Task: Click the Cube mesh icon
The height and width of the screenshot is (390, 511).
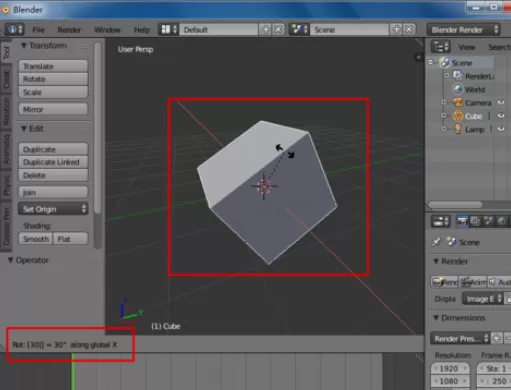Action: click(x=458, y=116)
